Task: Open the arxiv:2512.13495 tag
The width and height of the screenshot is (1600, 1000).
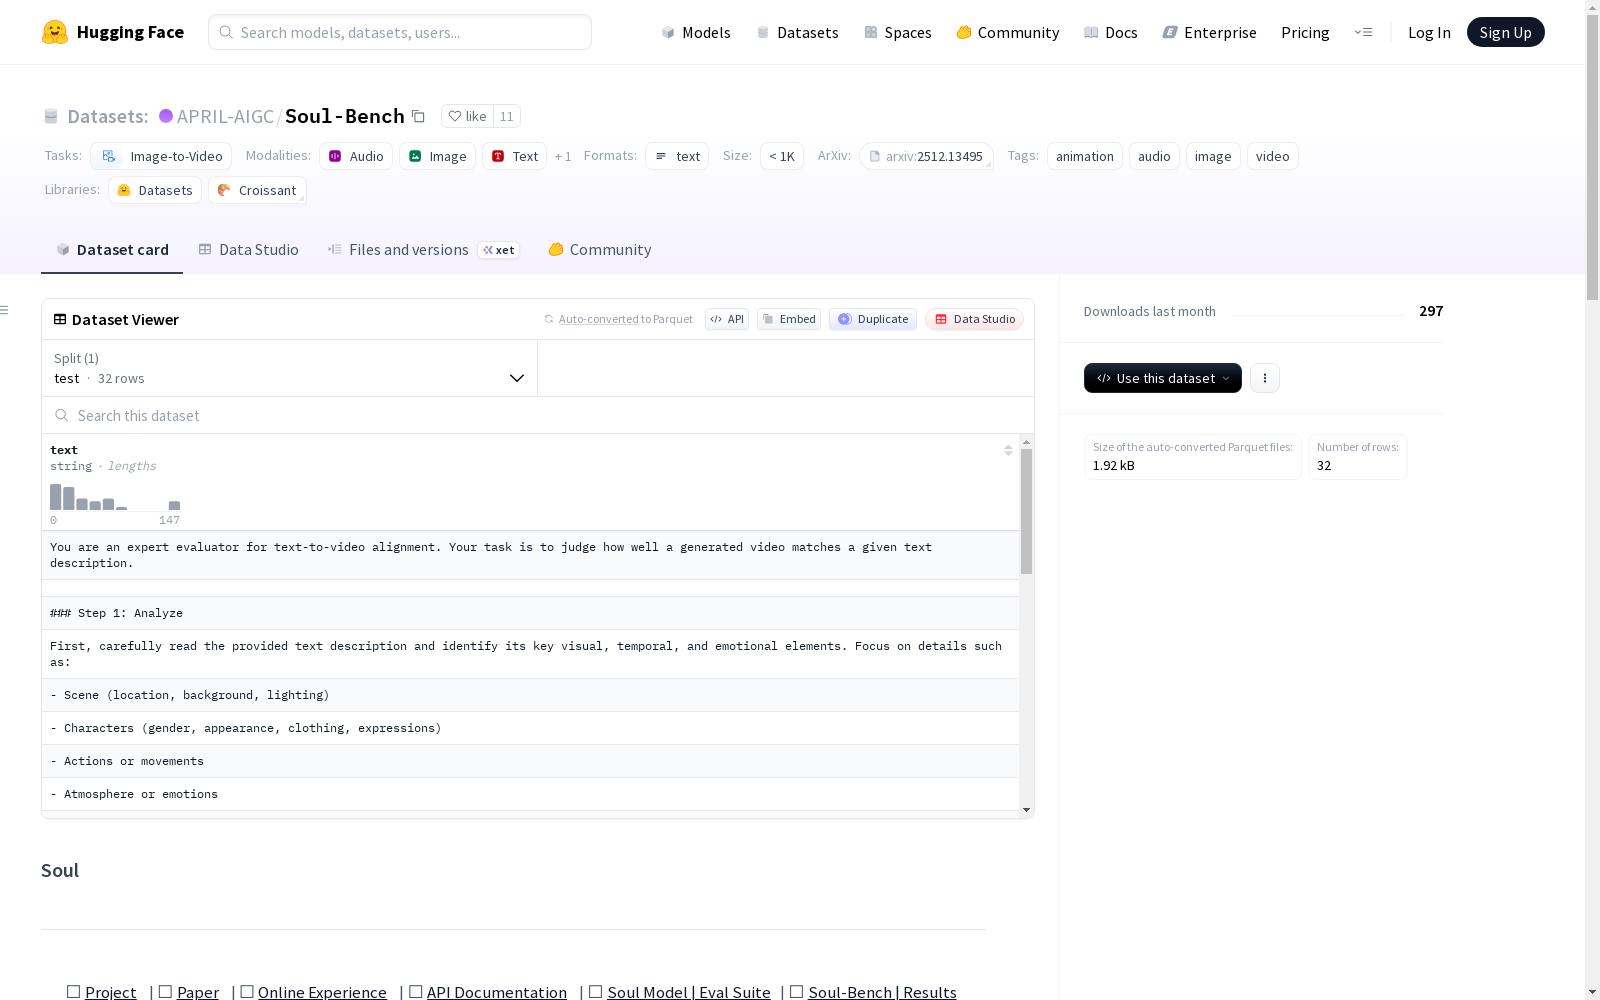Action: point(926,156)
